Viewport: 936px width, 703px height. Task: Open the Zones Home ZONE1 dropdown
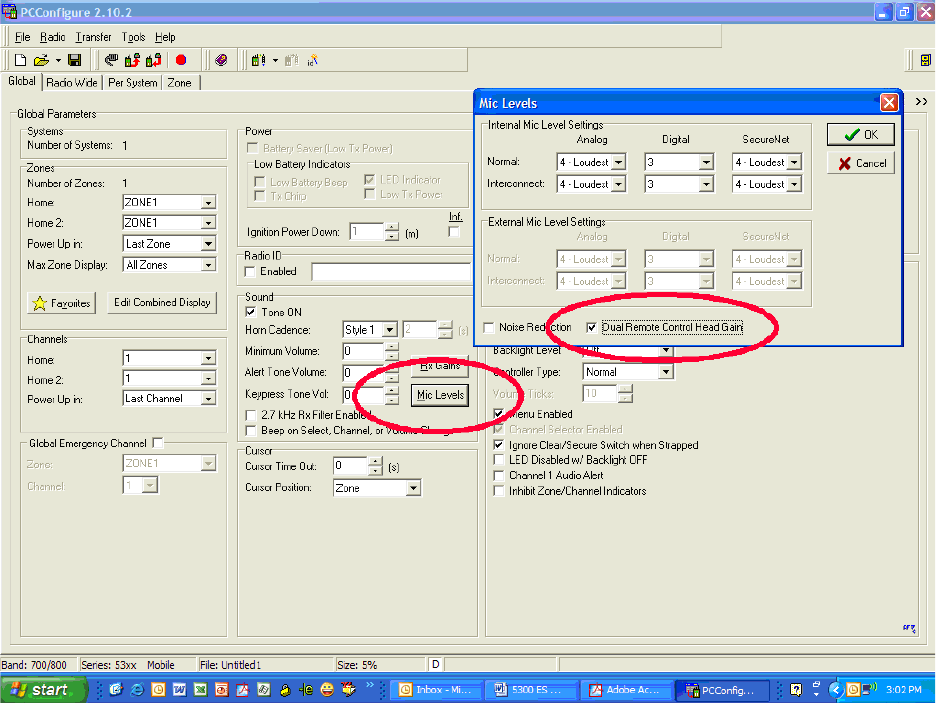click(x=208, y=203)
